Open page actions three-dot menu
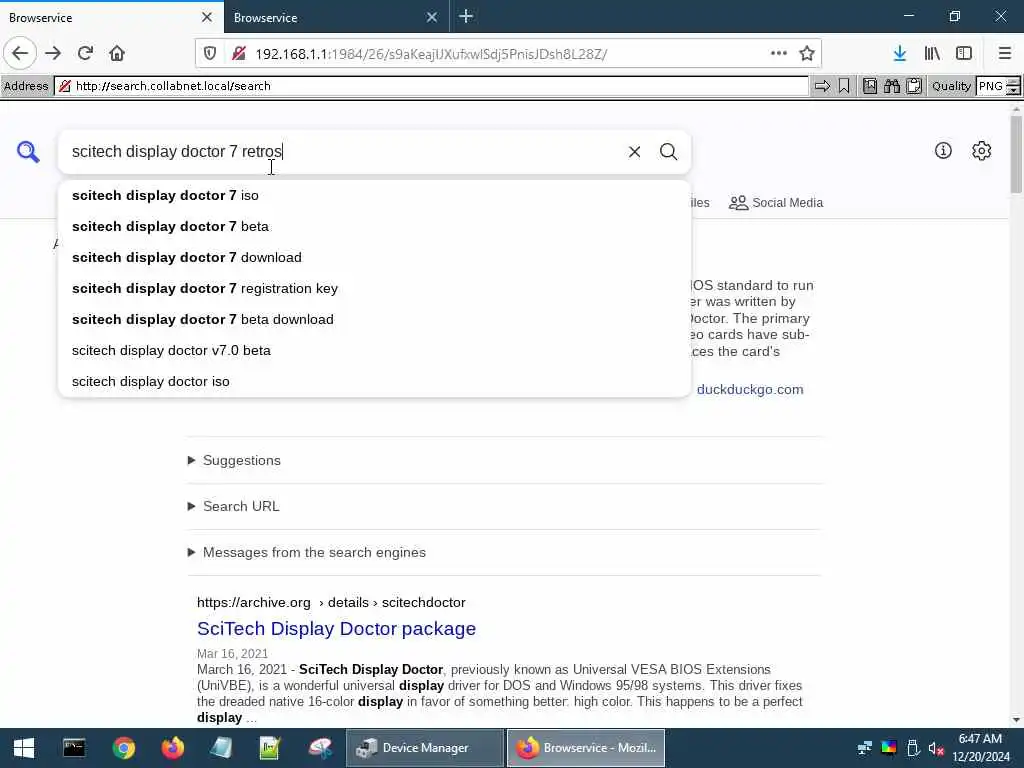This screenshot has width=1024, height=768. pyautogui.click(x=778, y=54)
